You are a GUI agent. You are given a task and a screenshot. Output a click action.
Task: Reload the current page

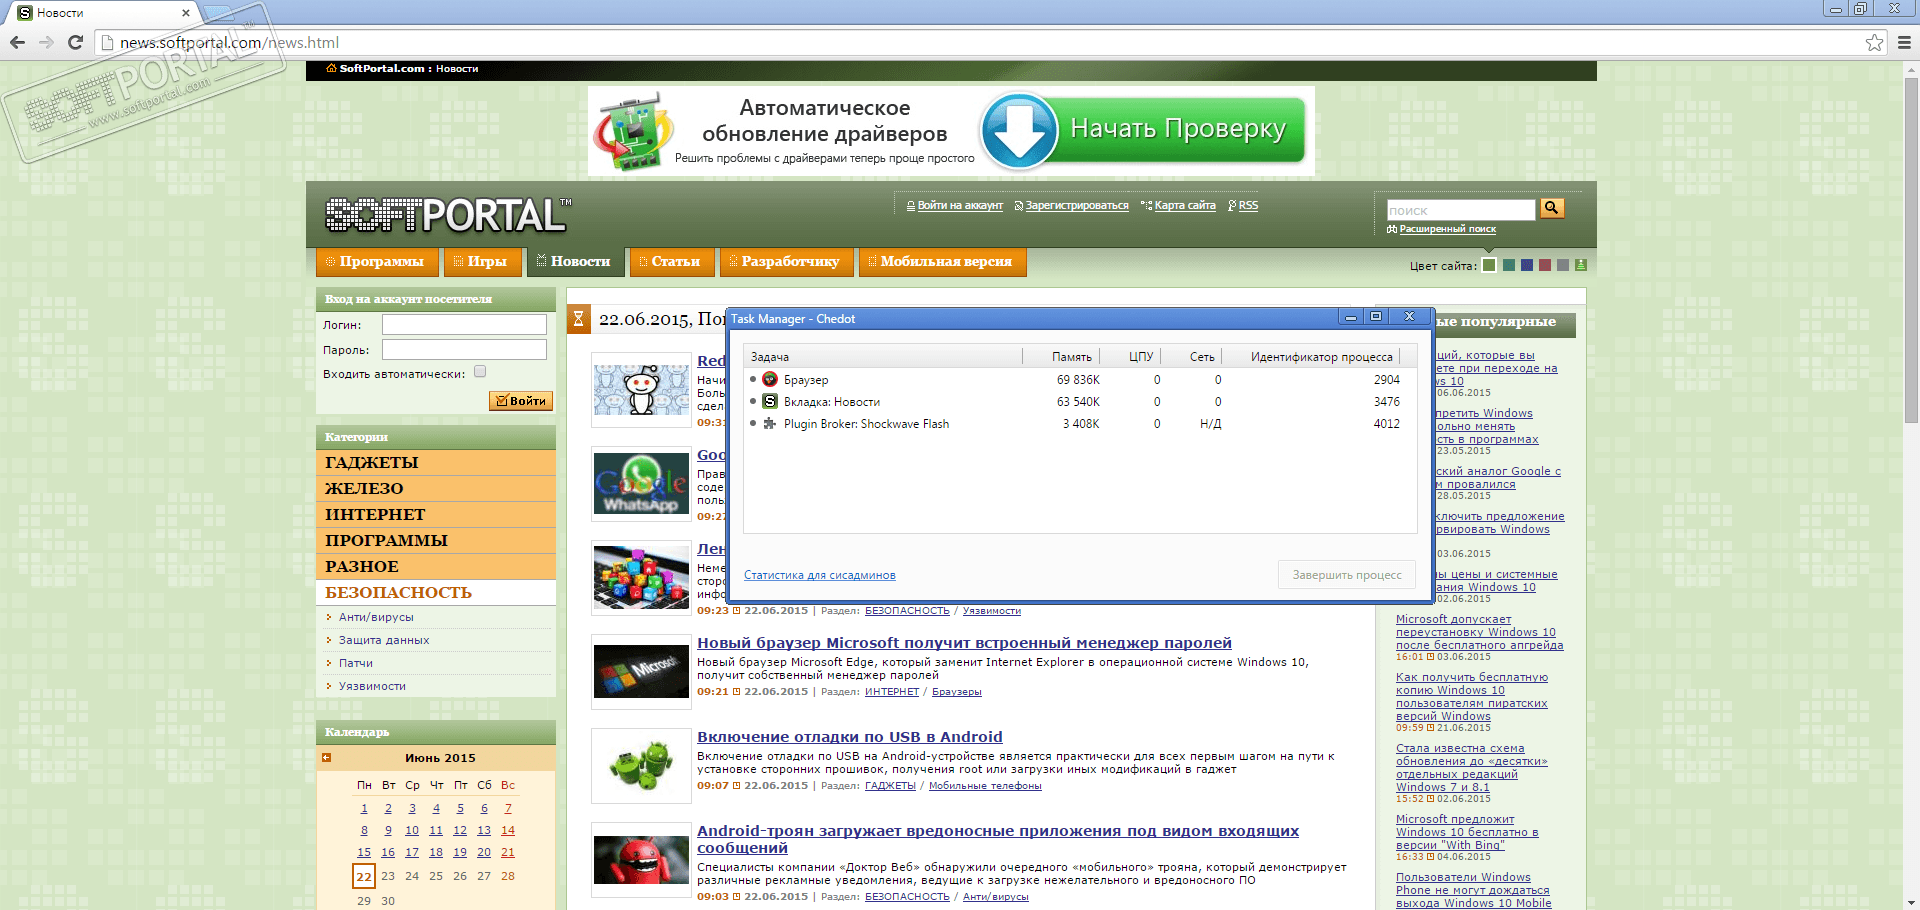[75, 42]
